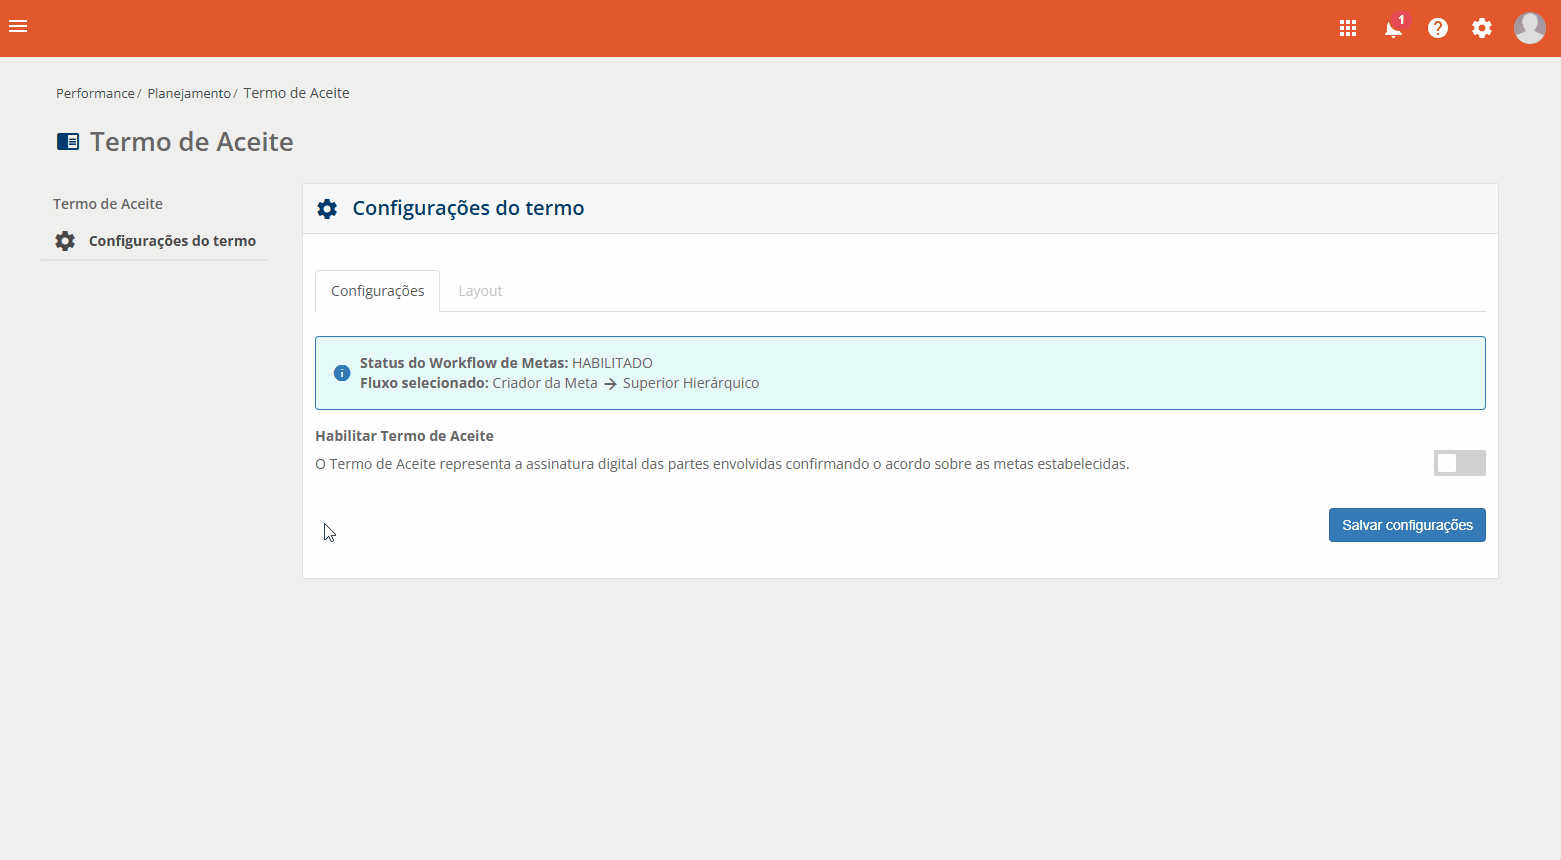Image resolution: width=1561 pixels, height=860 pixels.
Task: Click Termo de Aceite in the breadcrumb
Action: [296, 92]
